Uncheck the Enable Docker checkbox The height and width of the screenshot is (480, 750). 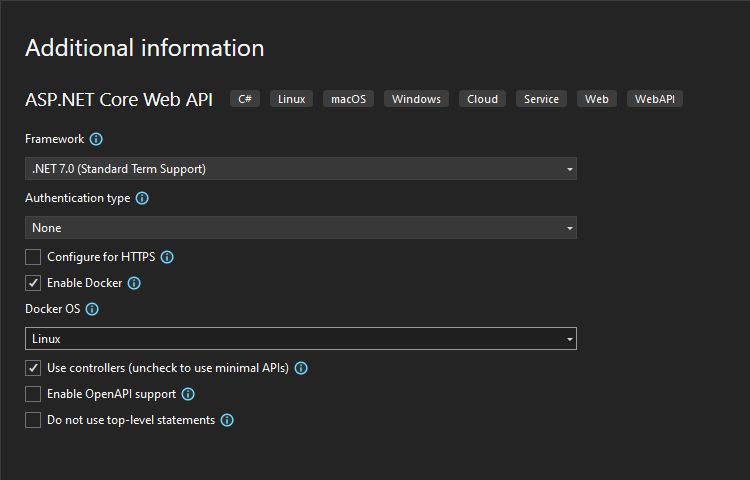pos(34,283)
